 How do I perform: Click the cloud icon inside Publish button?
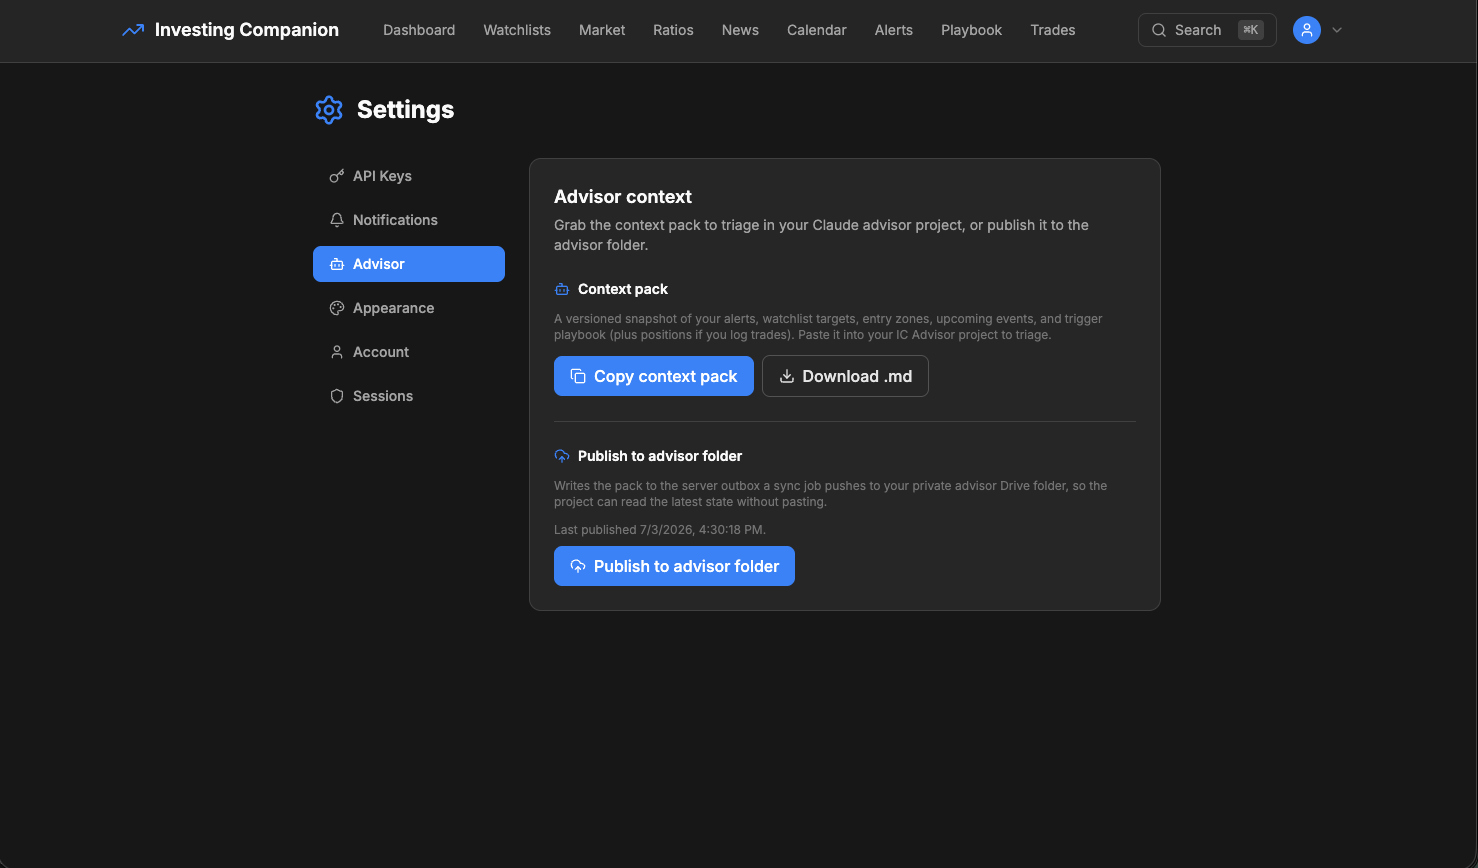pyautogui.click(x=578, y=566)
